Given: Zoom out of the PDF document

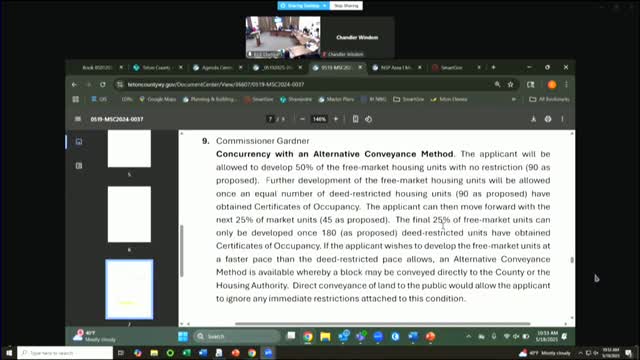Looking at the screenshot, I should tap(302, 119).
